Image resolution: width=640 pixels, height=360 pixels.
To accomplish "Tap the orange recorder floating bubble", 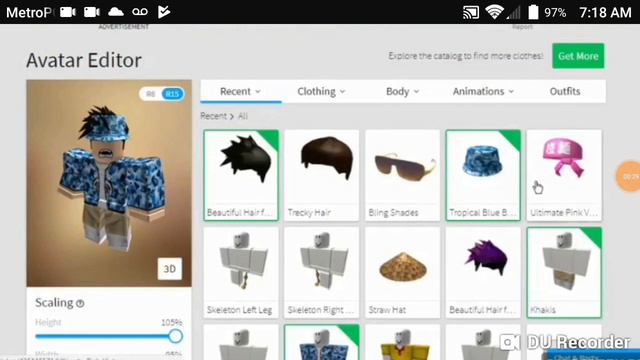I will (x=629, y=176).
